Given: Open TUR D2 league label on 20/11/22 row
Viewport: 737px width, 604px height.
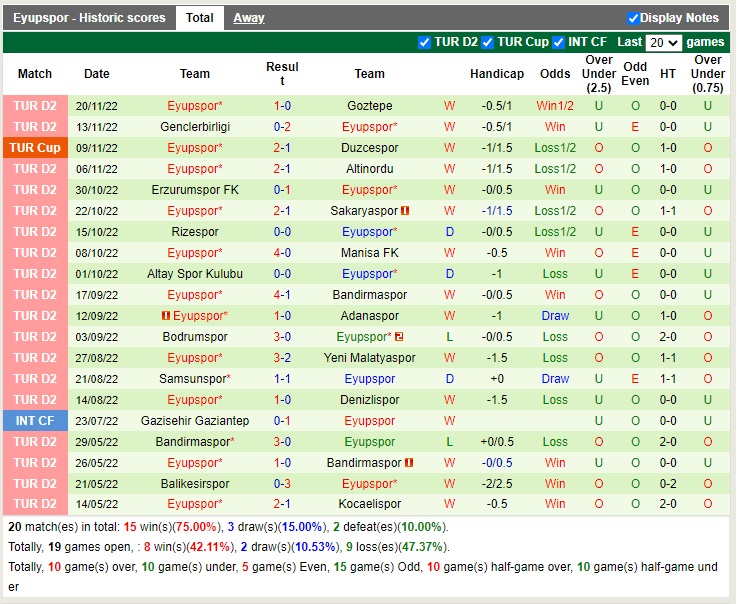Looking at the screenshot, I should pos(35,106).
